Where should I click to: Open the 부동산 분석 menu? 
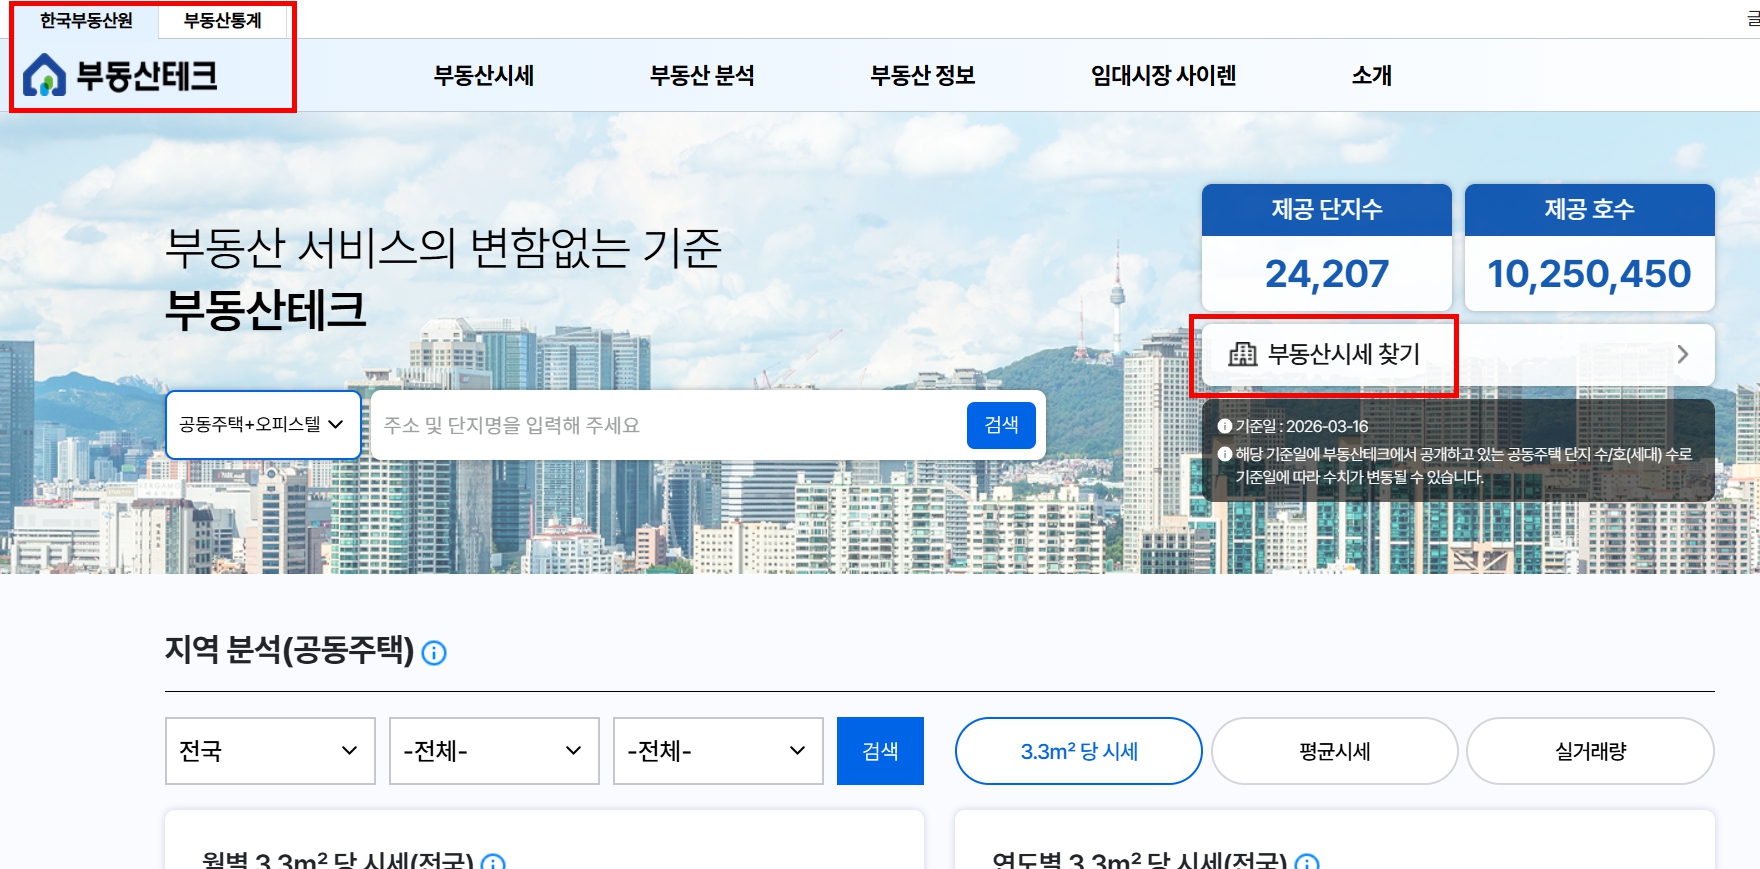pyautogui.click(x=702, y=75)
